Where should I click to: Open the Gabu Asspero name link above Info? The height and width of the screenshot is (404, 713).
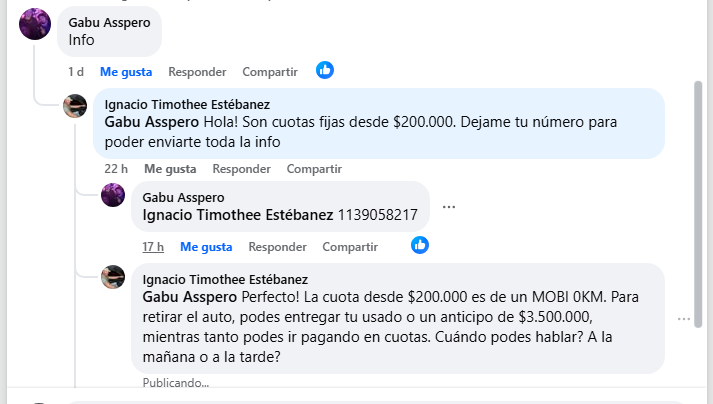click(110, 22)
